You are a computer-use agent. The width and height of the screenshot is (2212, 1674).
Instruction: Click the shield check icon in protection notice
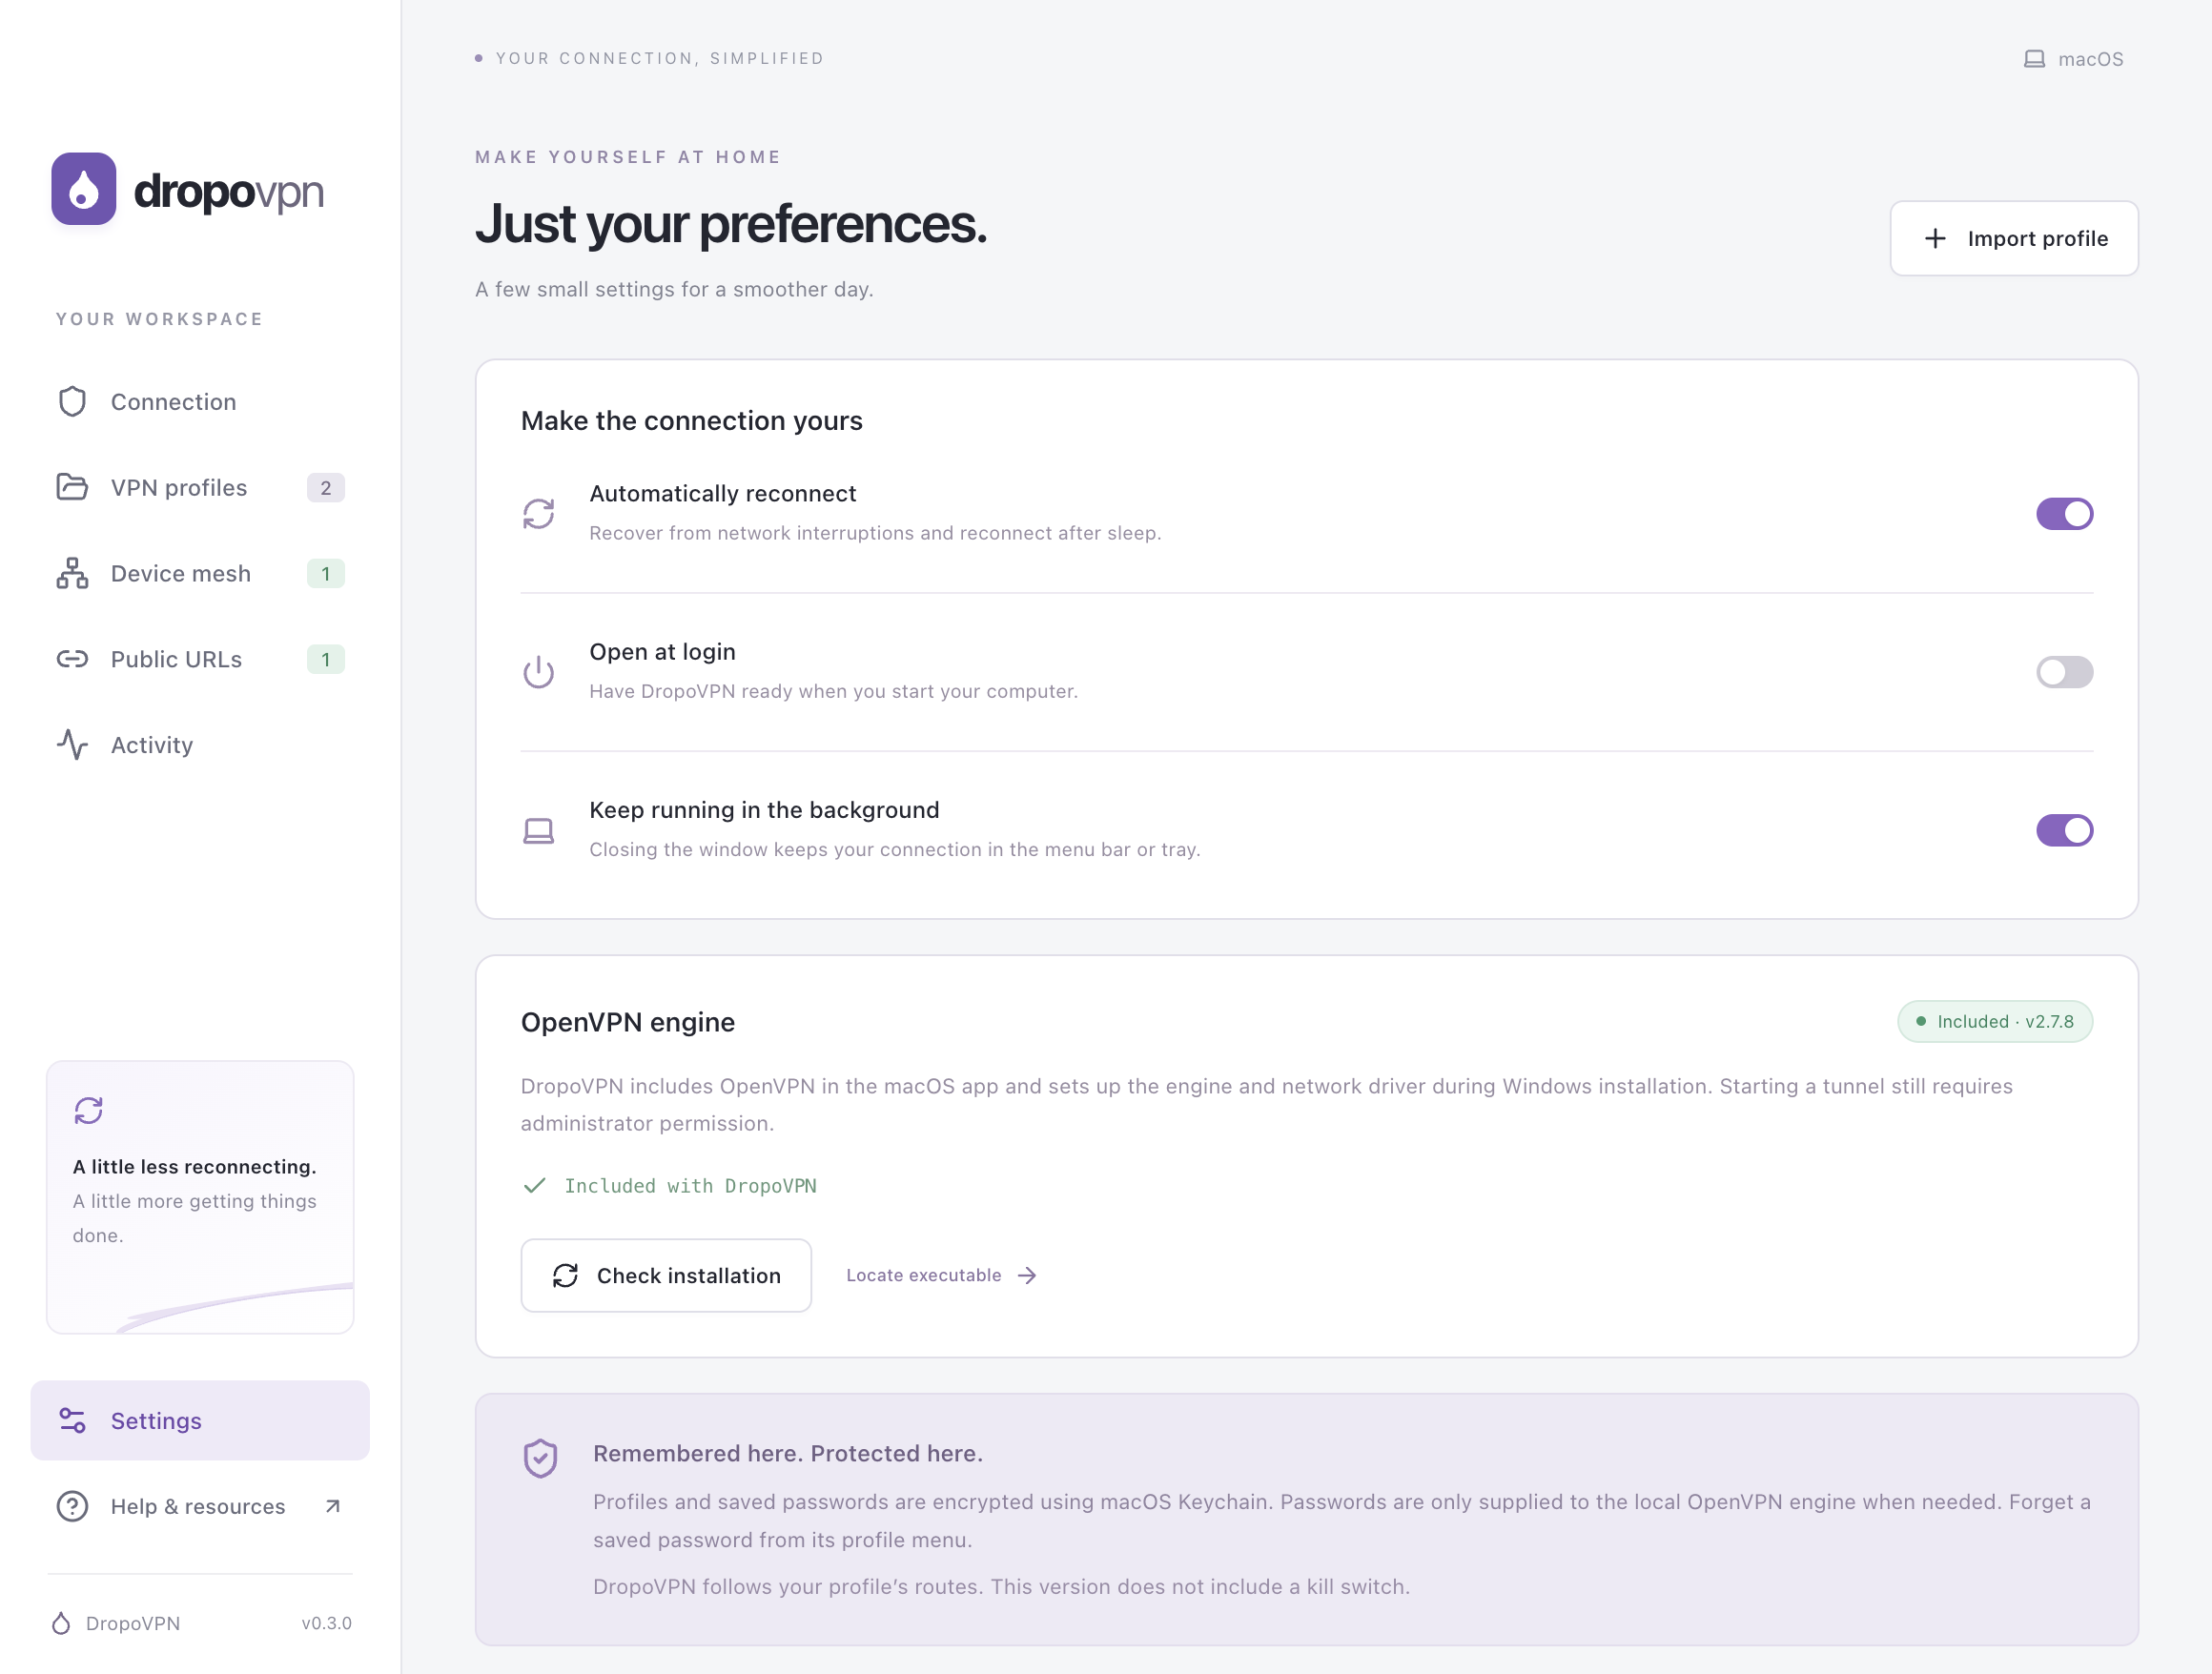coord(541,1459)
